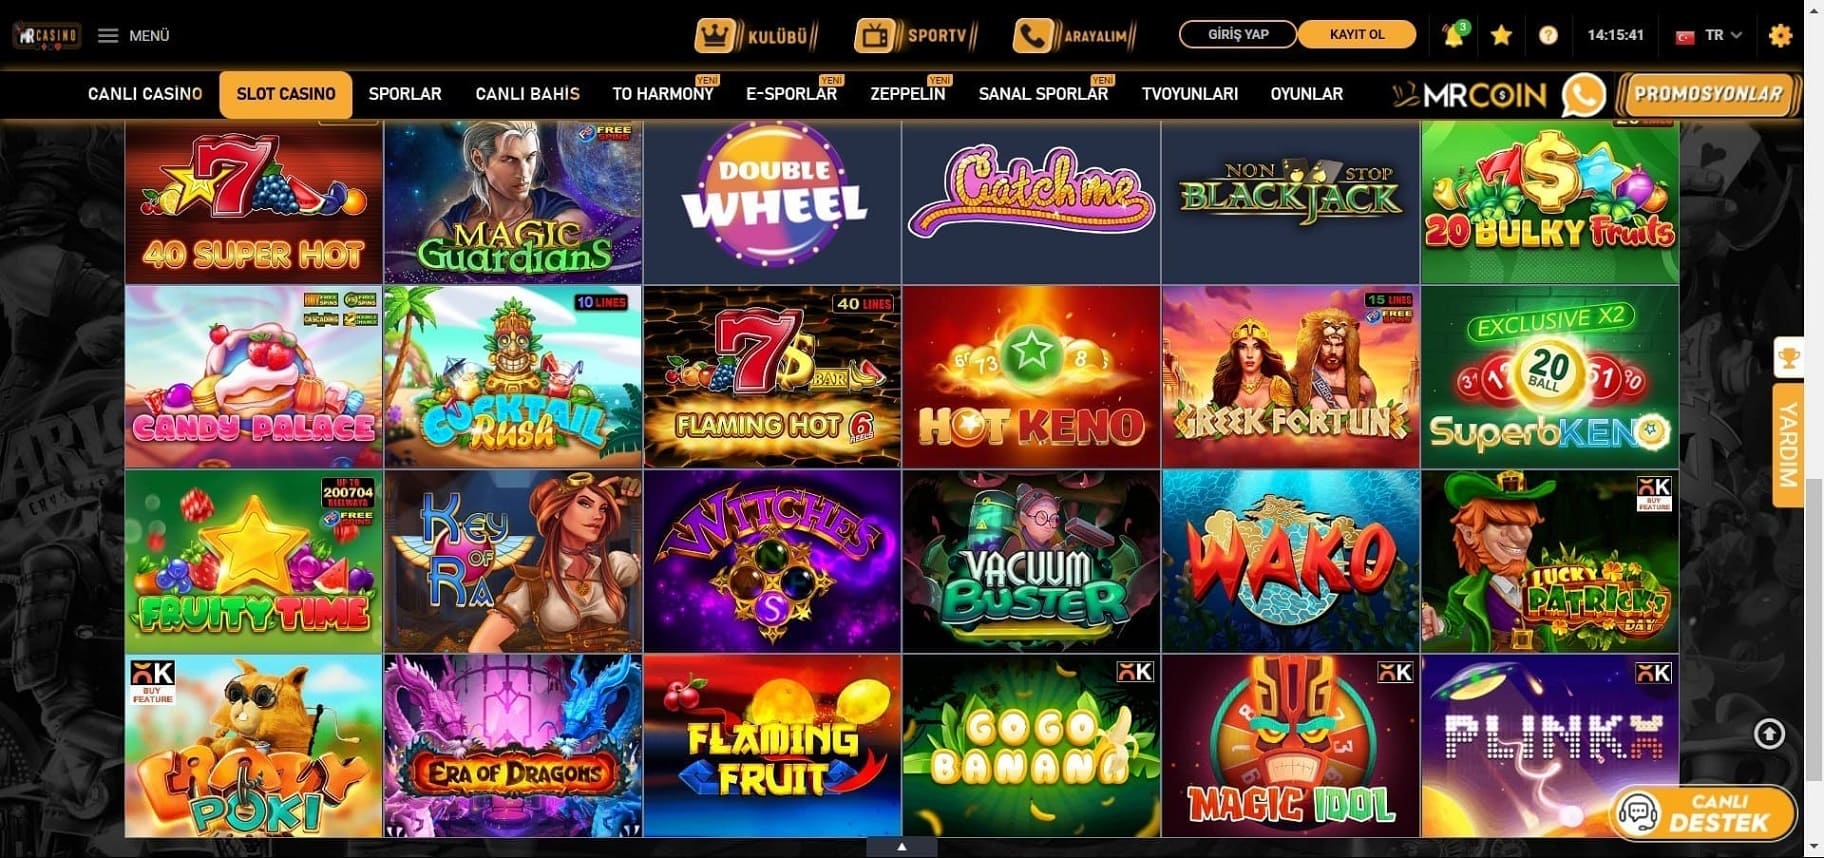The image size is (1824, 858).
Task: Open the Hot Keno game thumbnail
Action: point(1031,377)
